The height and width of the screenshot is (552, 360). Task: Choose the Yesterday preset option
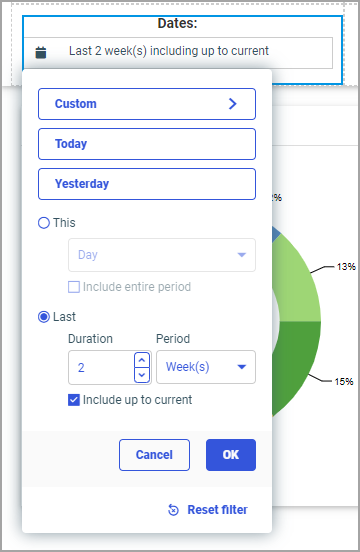click(x=147, y=184)
